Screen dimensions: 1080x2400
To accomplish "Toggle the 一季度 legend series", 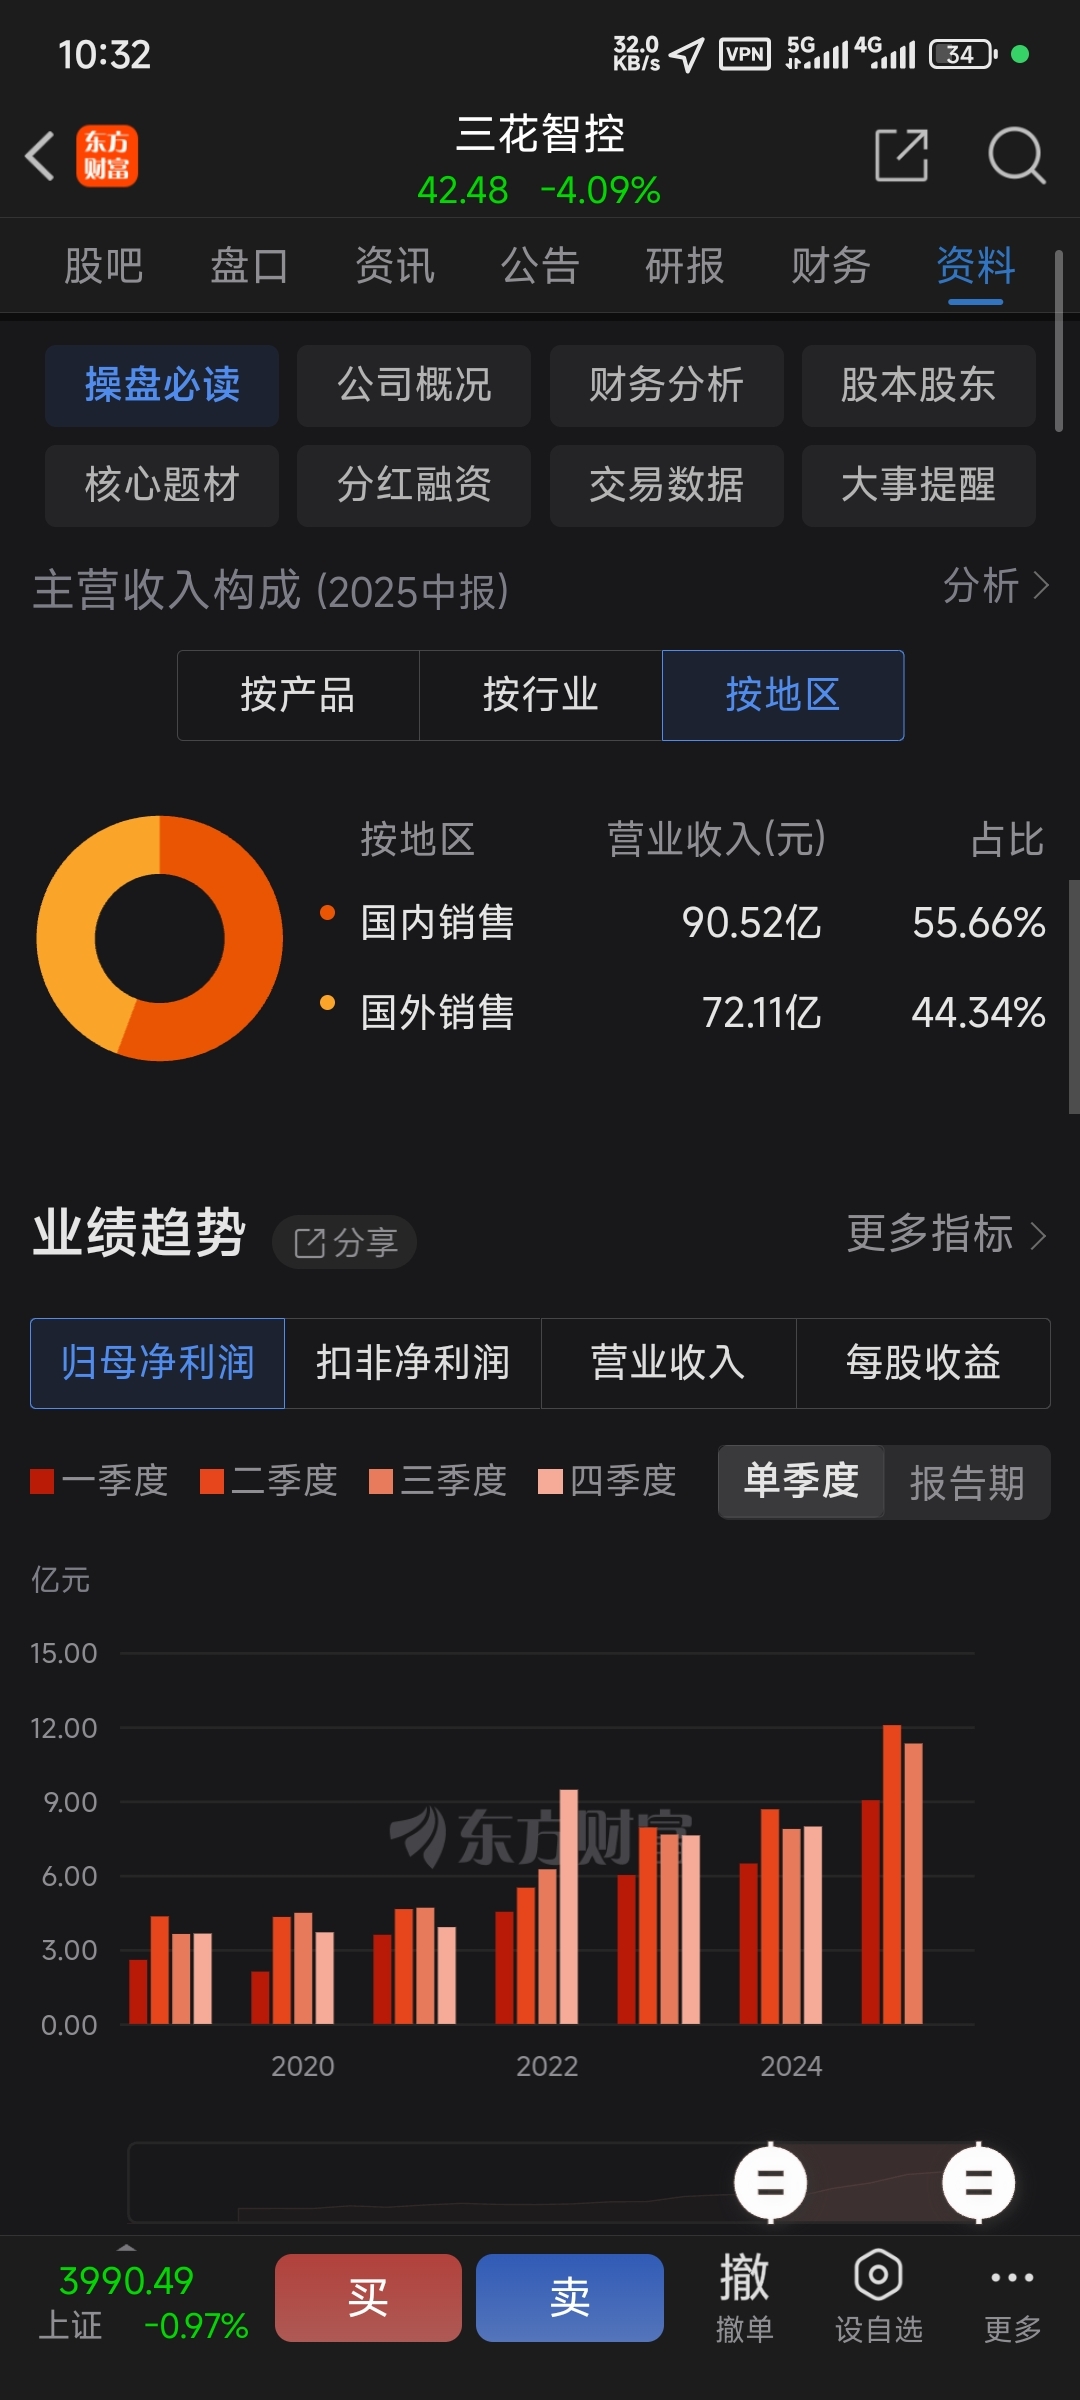I will (x=99, y=1481).
